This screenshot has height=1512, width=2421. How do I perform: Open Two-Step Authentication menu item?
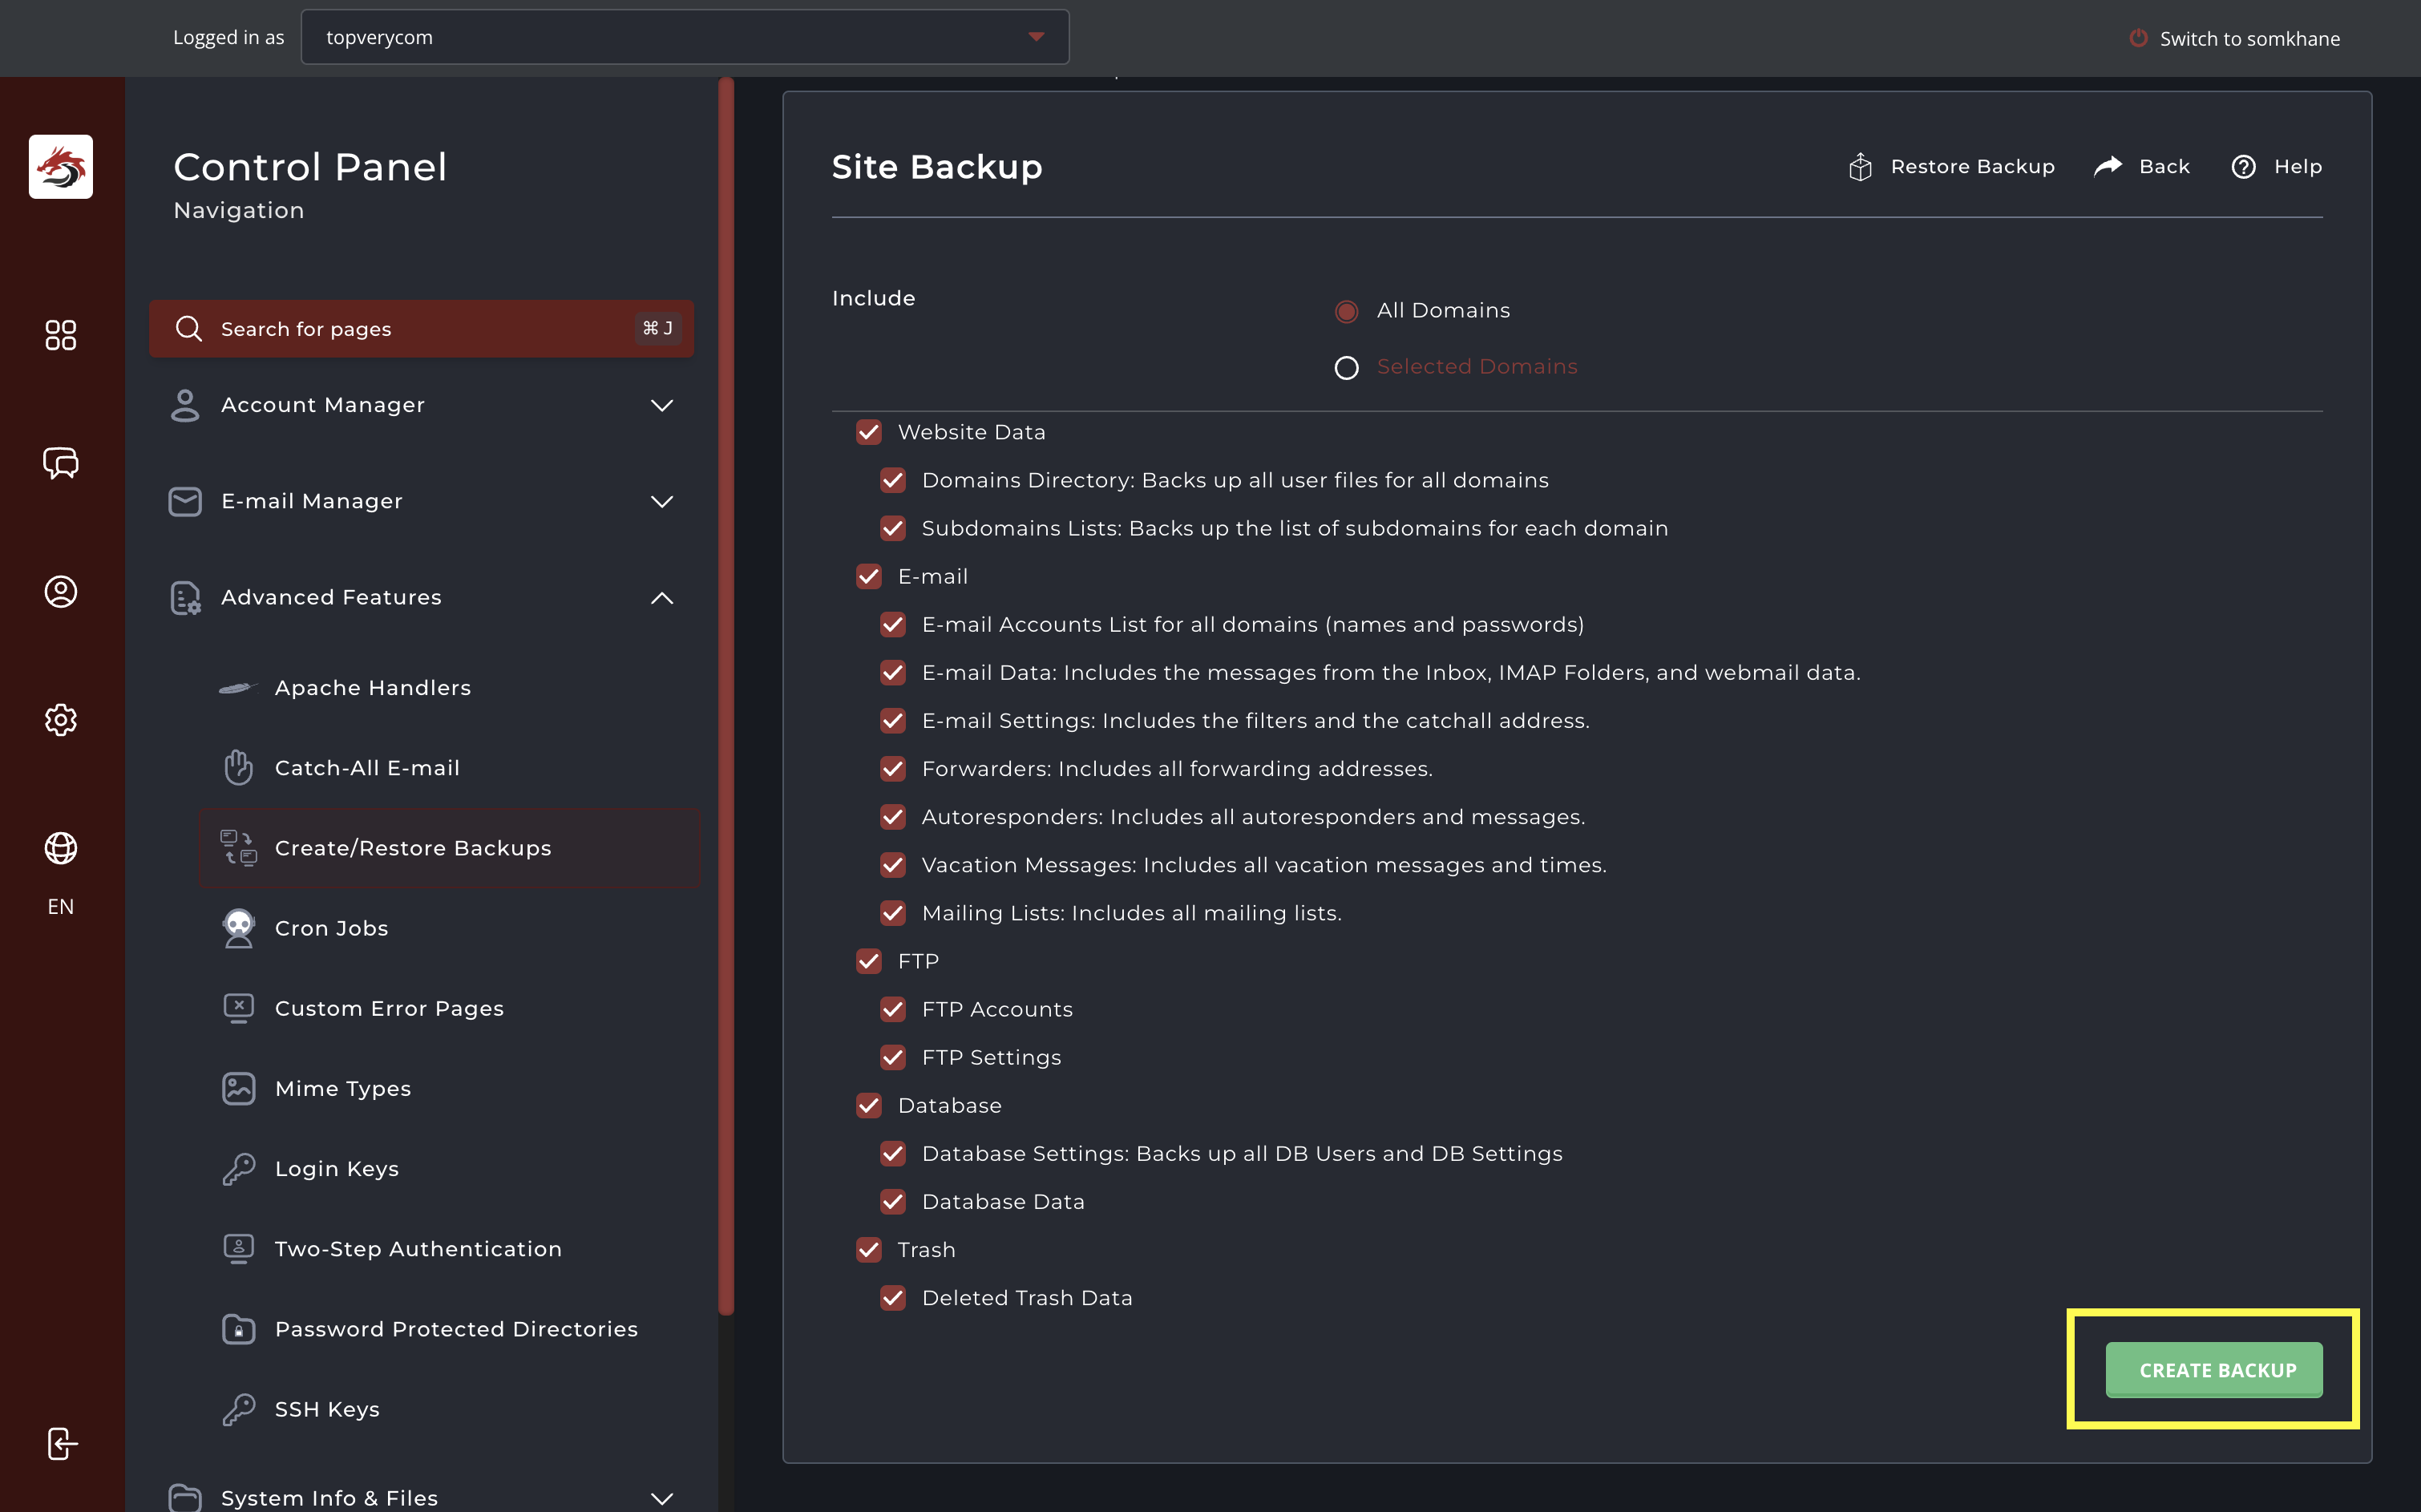[418, 1249]
